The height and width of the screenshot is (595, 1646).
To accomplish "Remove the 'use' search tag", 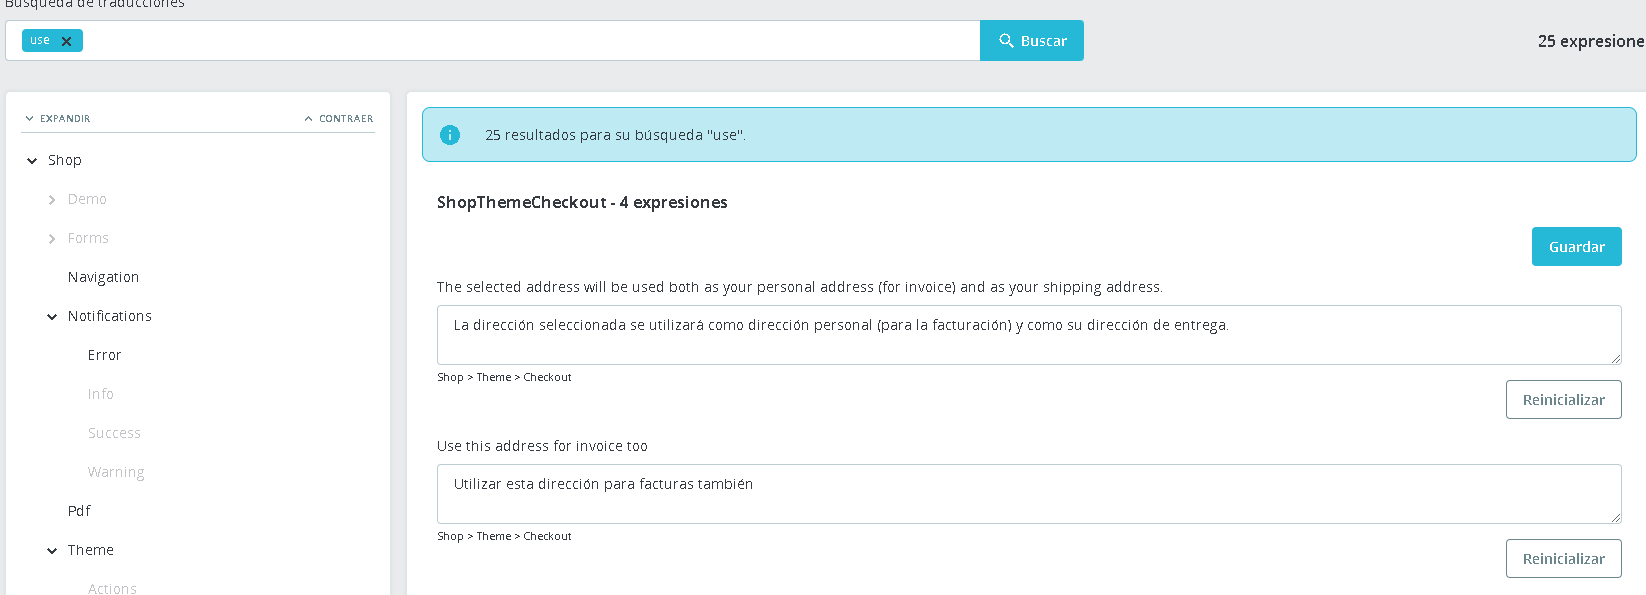I will tap(67, 41).
